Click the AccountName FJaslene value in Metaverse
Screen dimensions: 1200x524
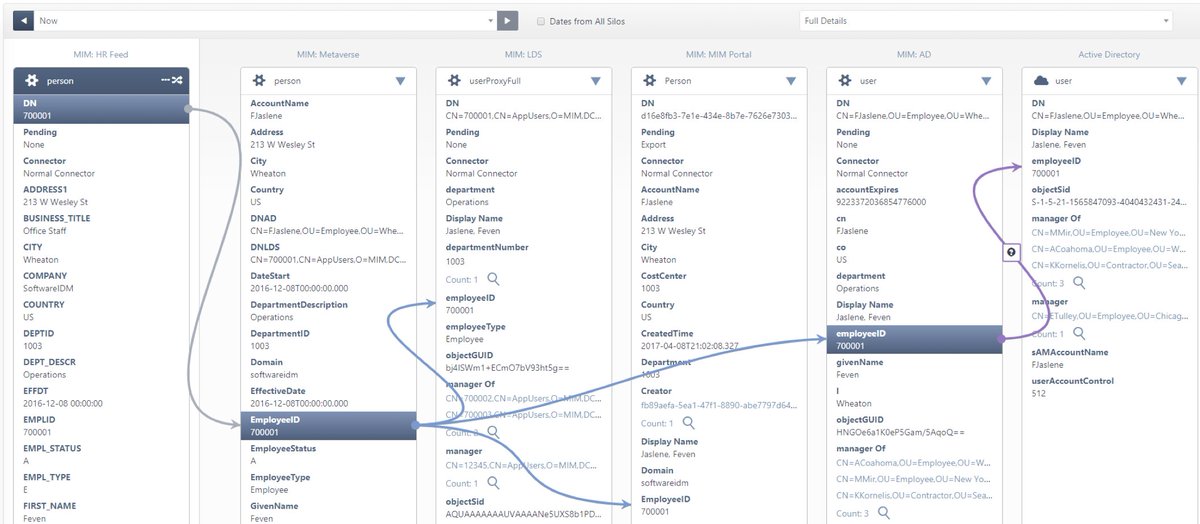(x=268, y=116)
